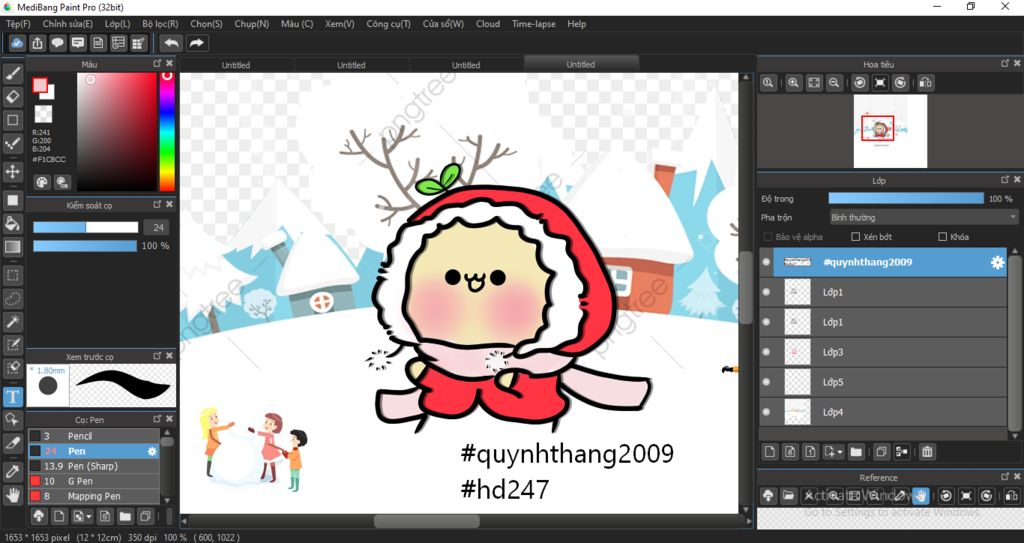Click the export/share icon in top toolbar
1024x543 pixels.
tap(37, 43)
